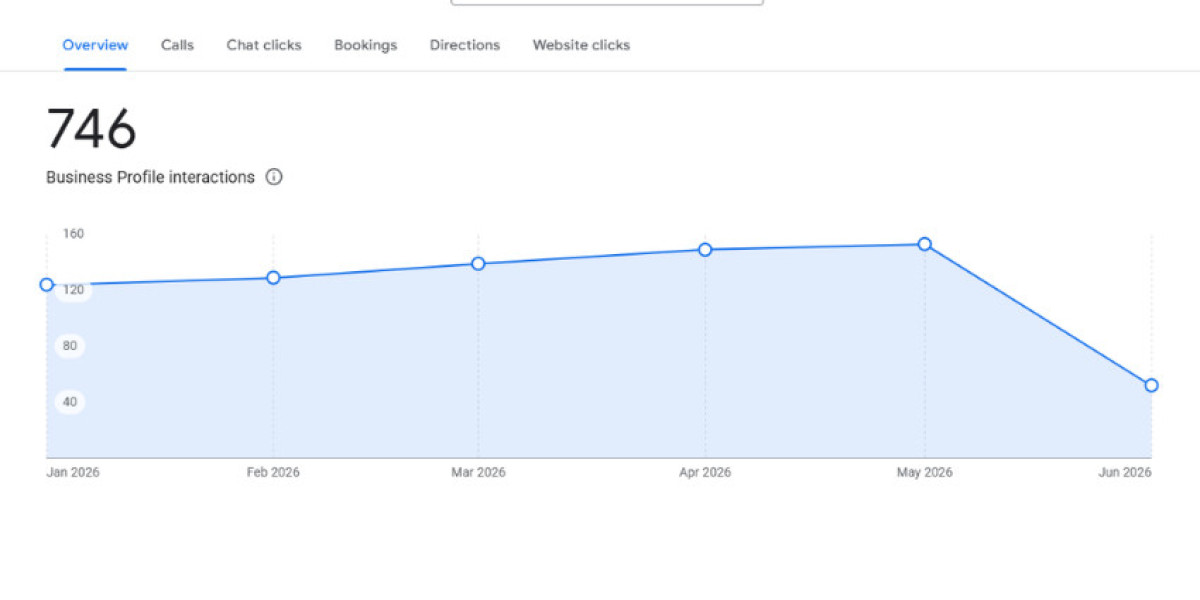Click the Feb 2026 axis label
Viewport: 1200px width, 600px height.
click(x=273, y=473)
